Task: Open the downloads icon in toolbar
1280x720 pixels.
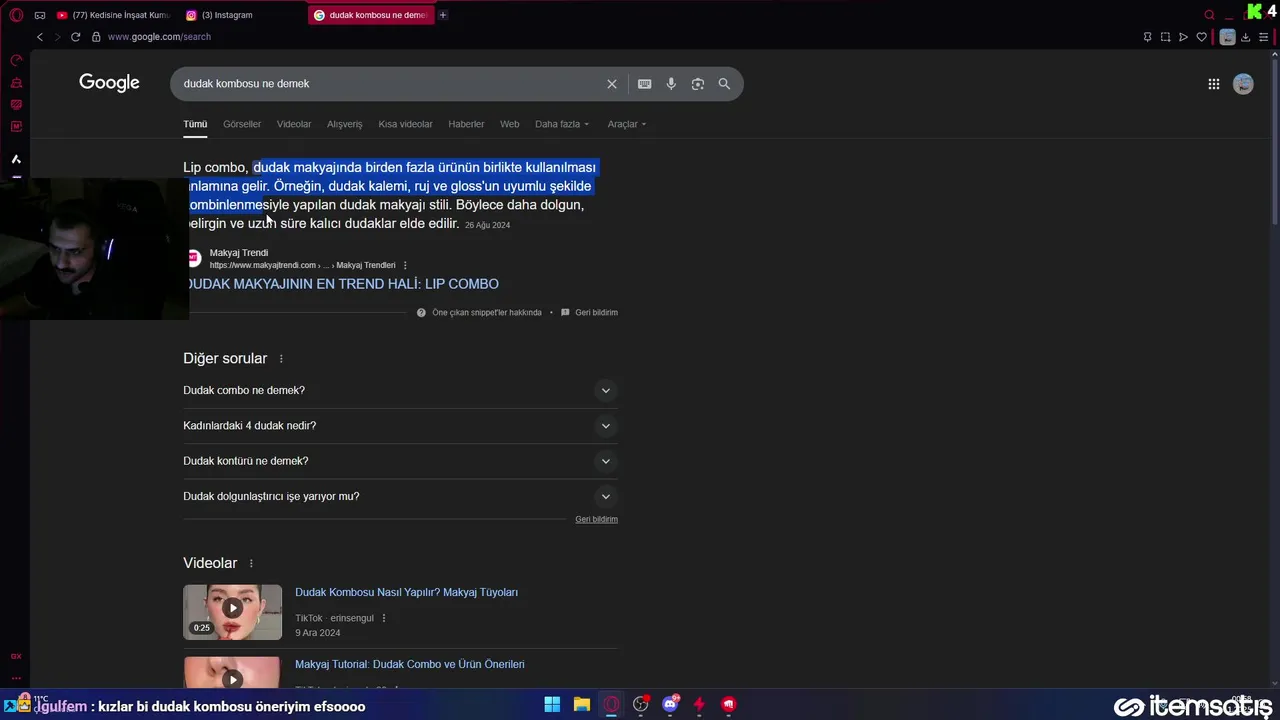Action: coord(1245,37)
